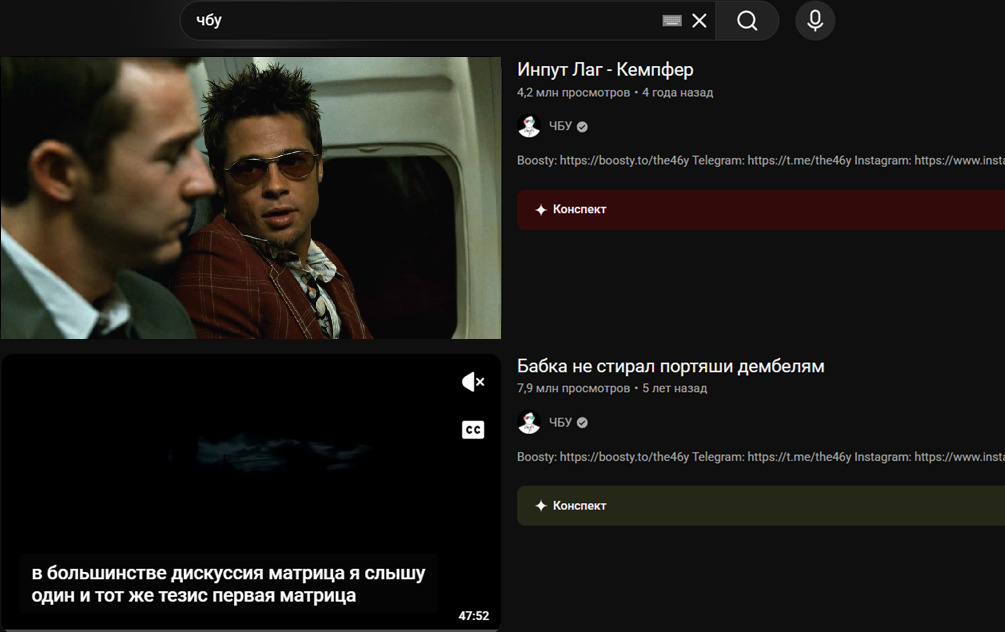Click description text of 'Бабка не стирал портяши'
Image resolution: width=1005 pixels, height=632 pixels.
click(761, 457)
